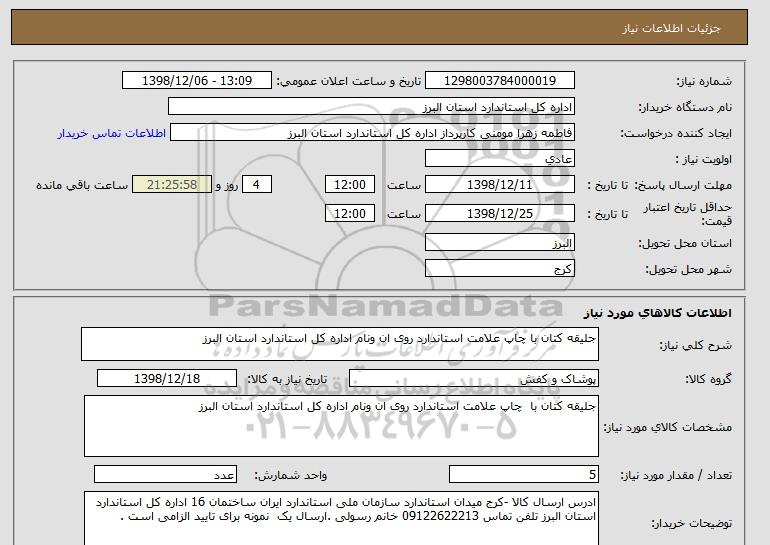Click the label گروه کالا

pos(709,379)
